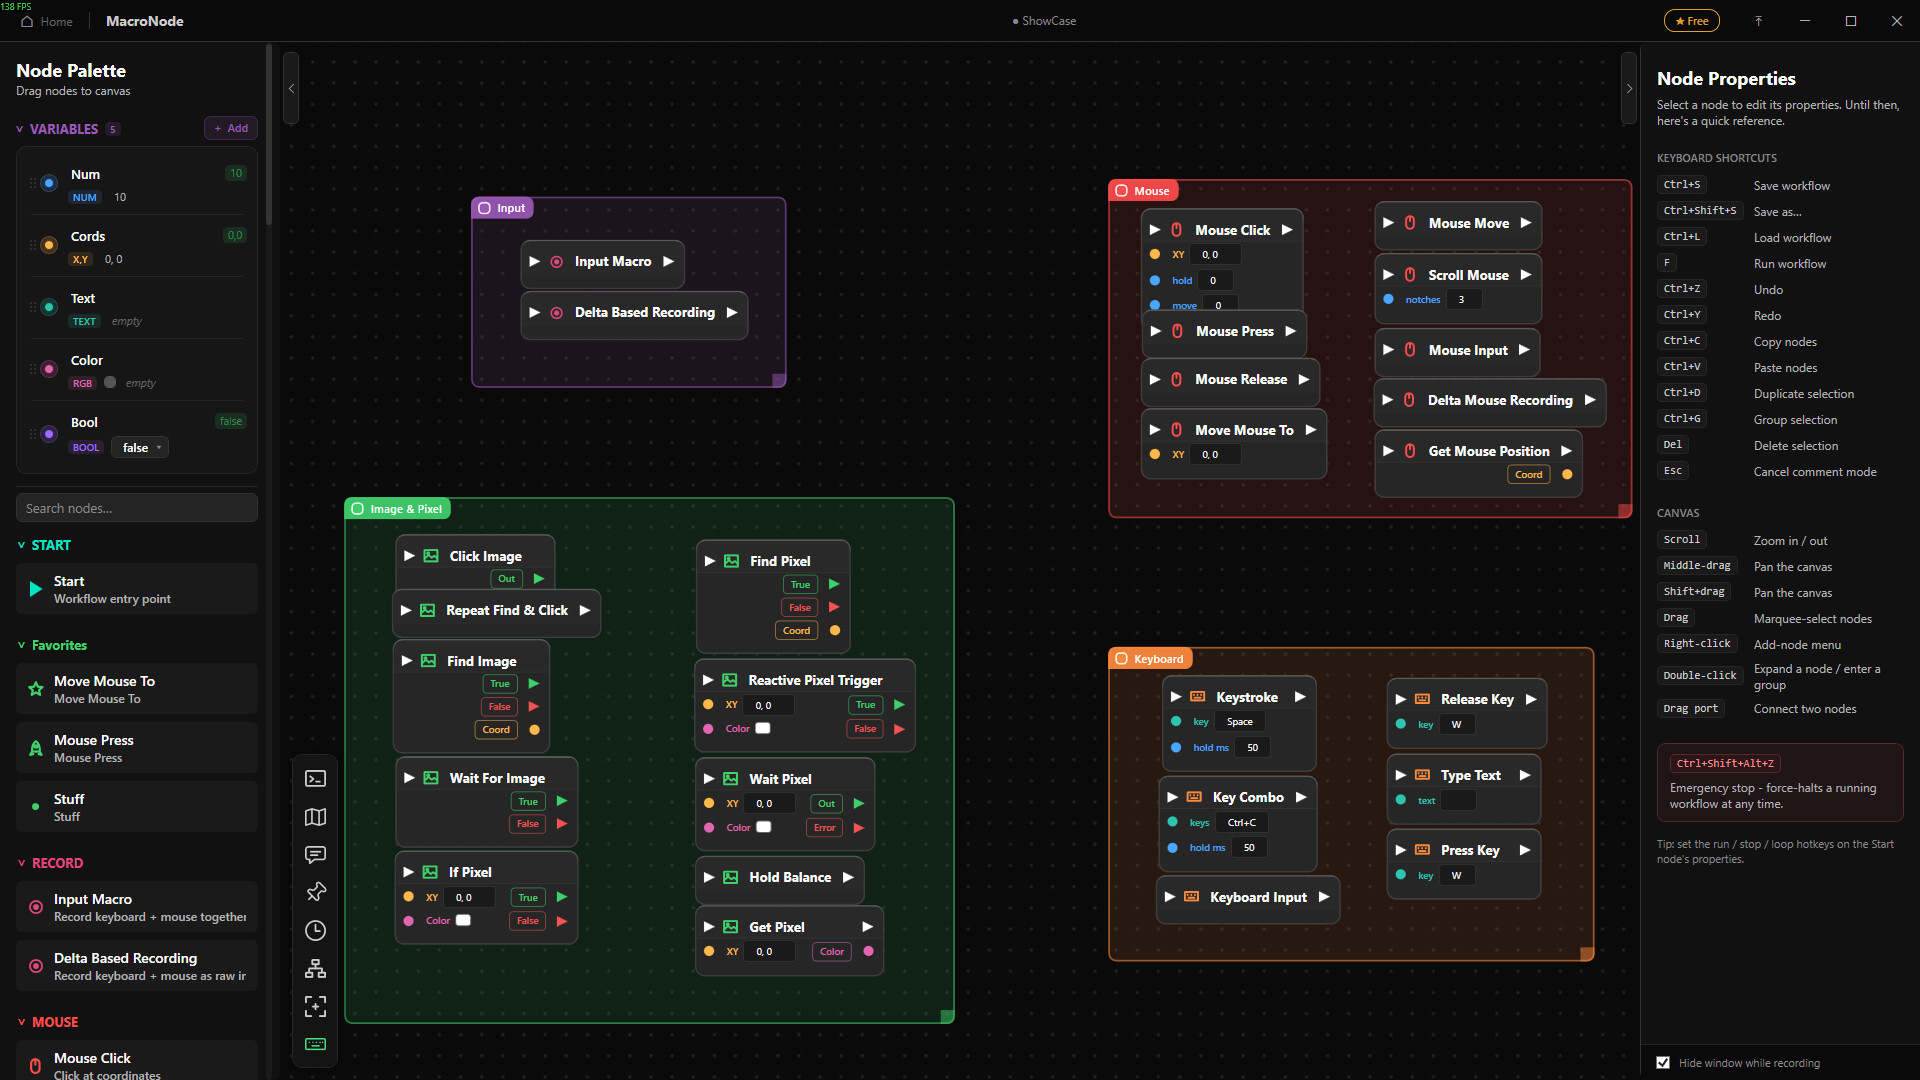Click the Add variable button

pyautogui.click(x=231, y=128)
